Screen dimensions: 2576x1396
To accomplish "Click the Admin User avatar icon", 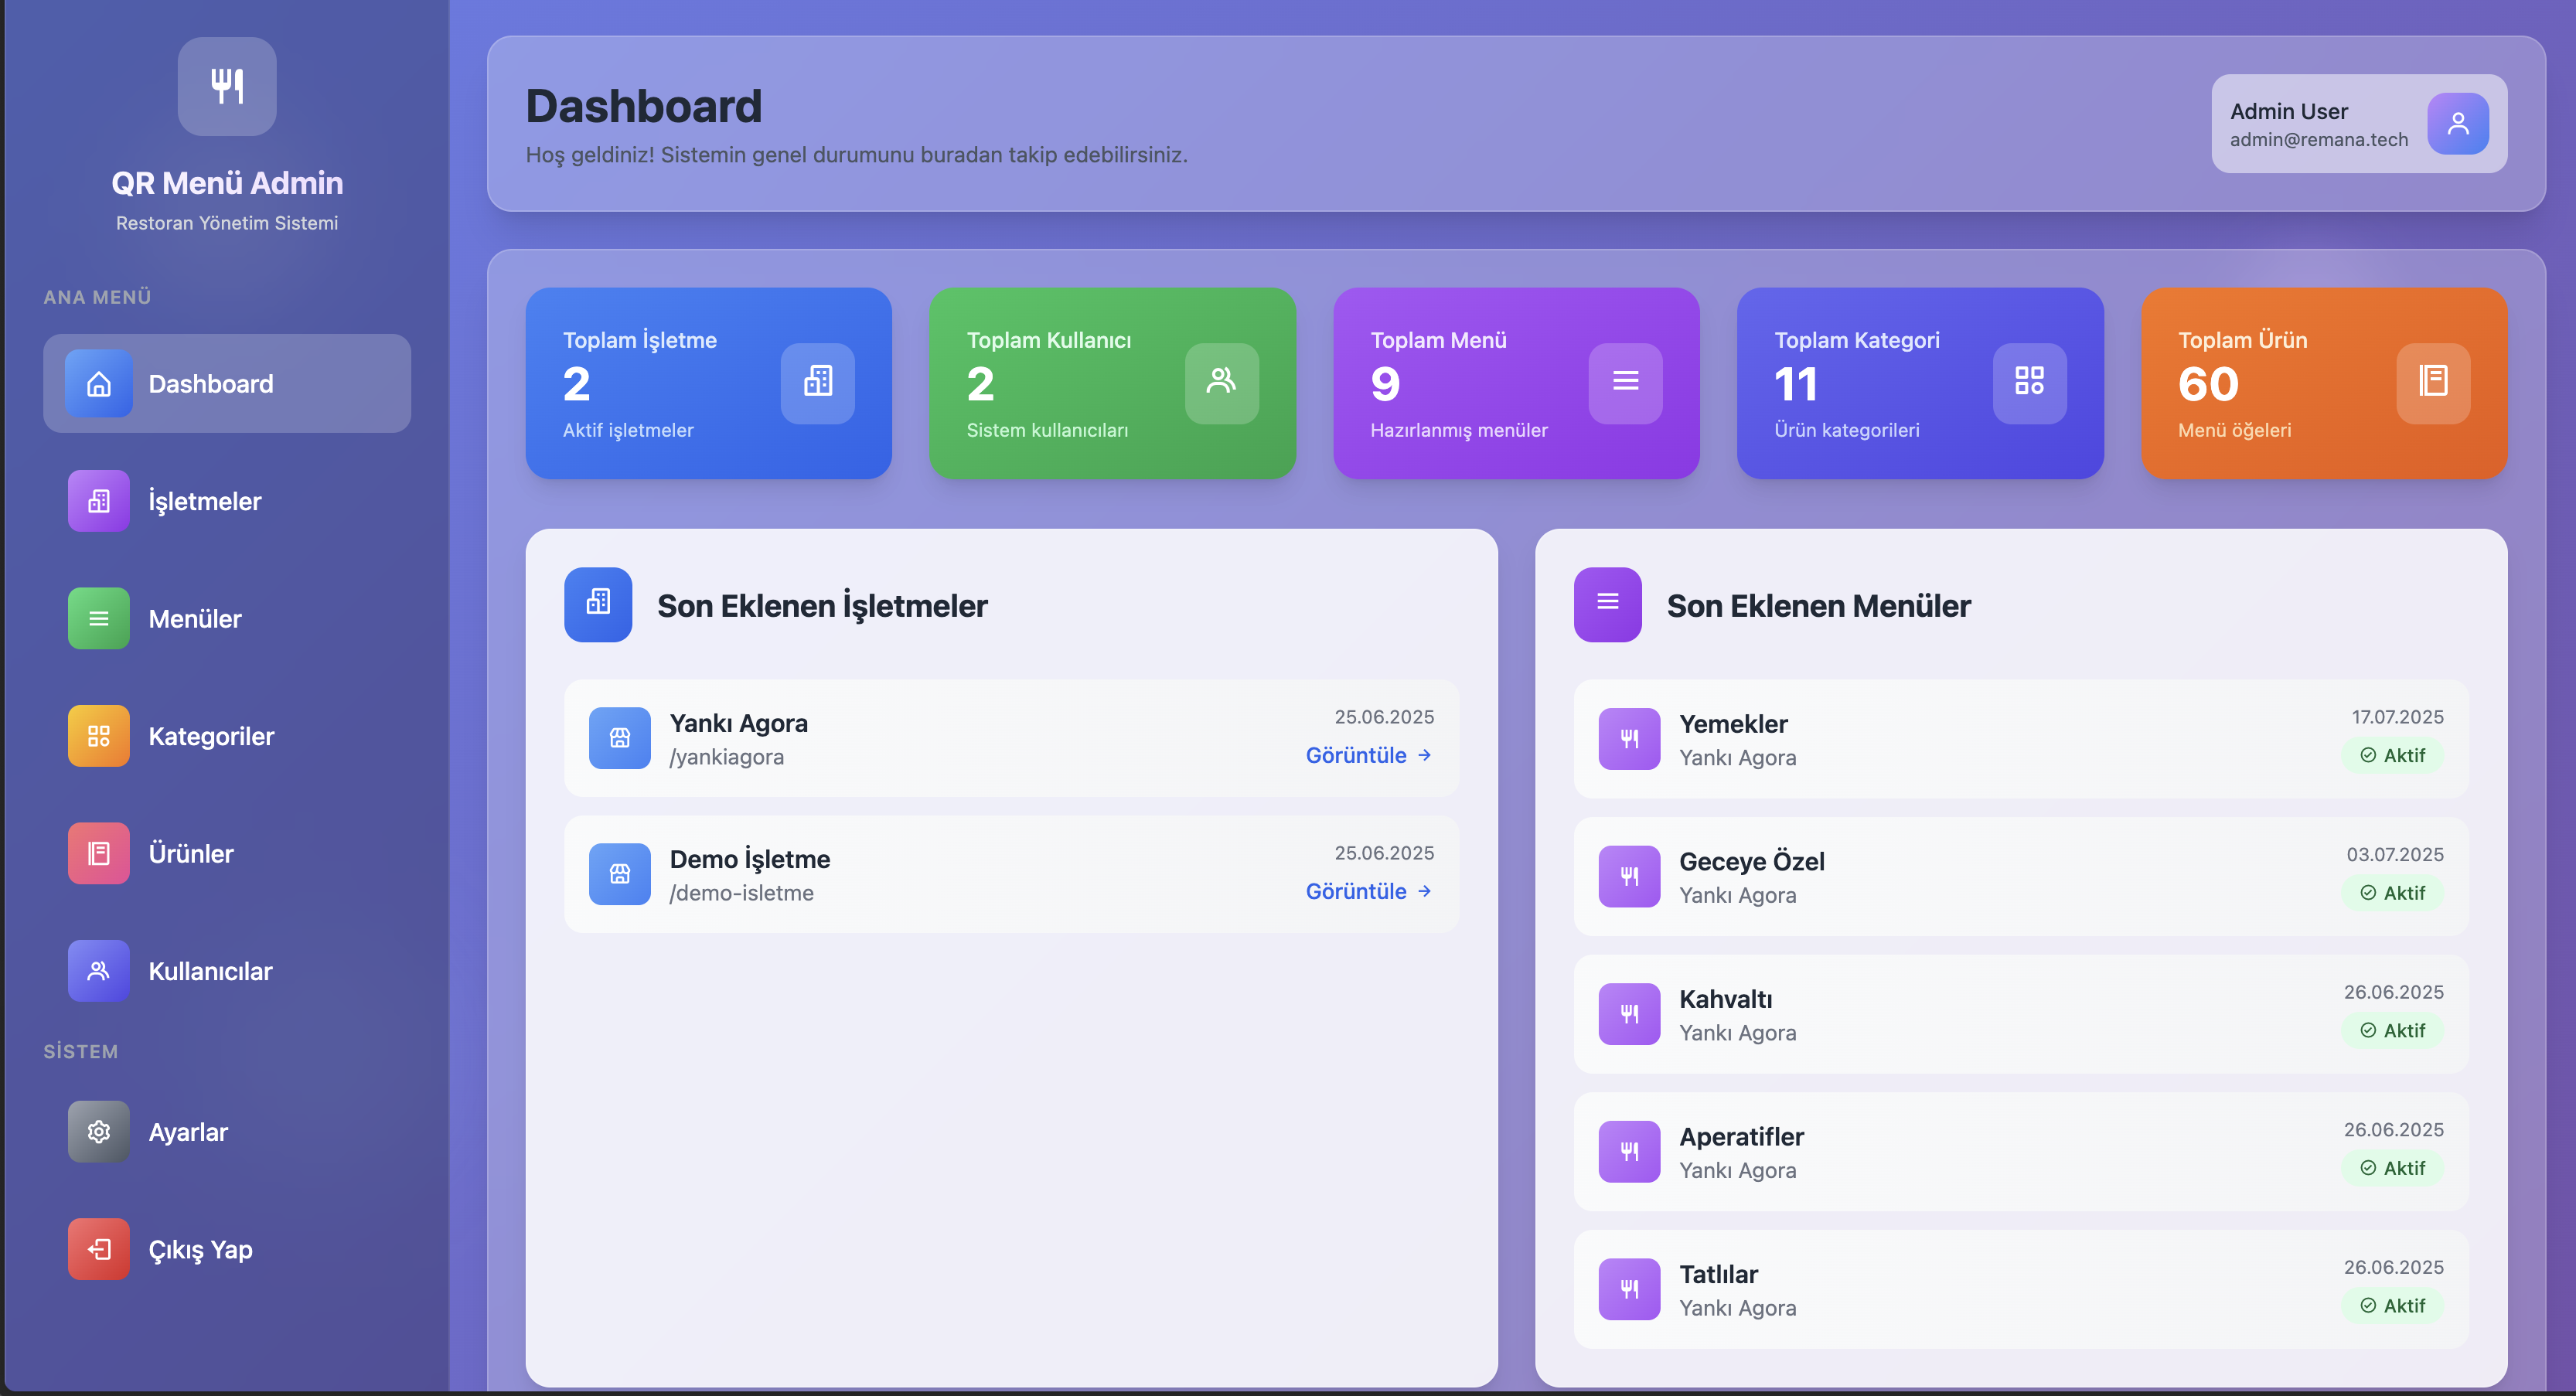I will pos(2457,124).
